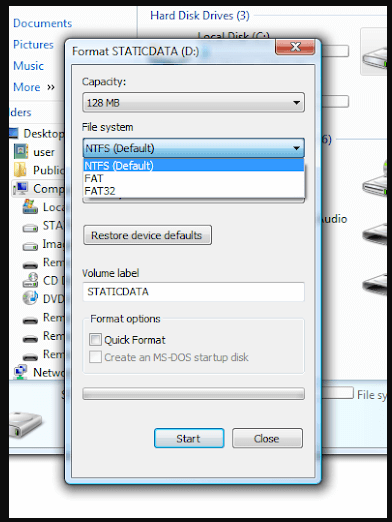Image resolution: width=392 pixels, height=522 pixels.
Task: Select the user folder icon in tree
Action: pyautogui.click(x=21, y=152)
